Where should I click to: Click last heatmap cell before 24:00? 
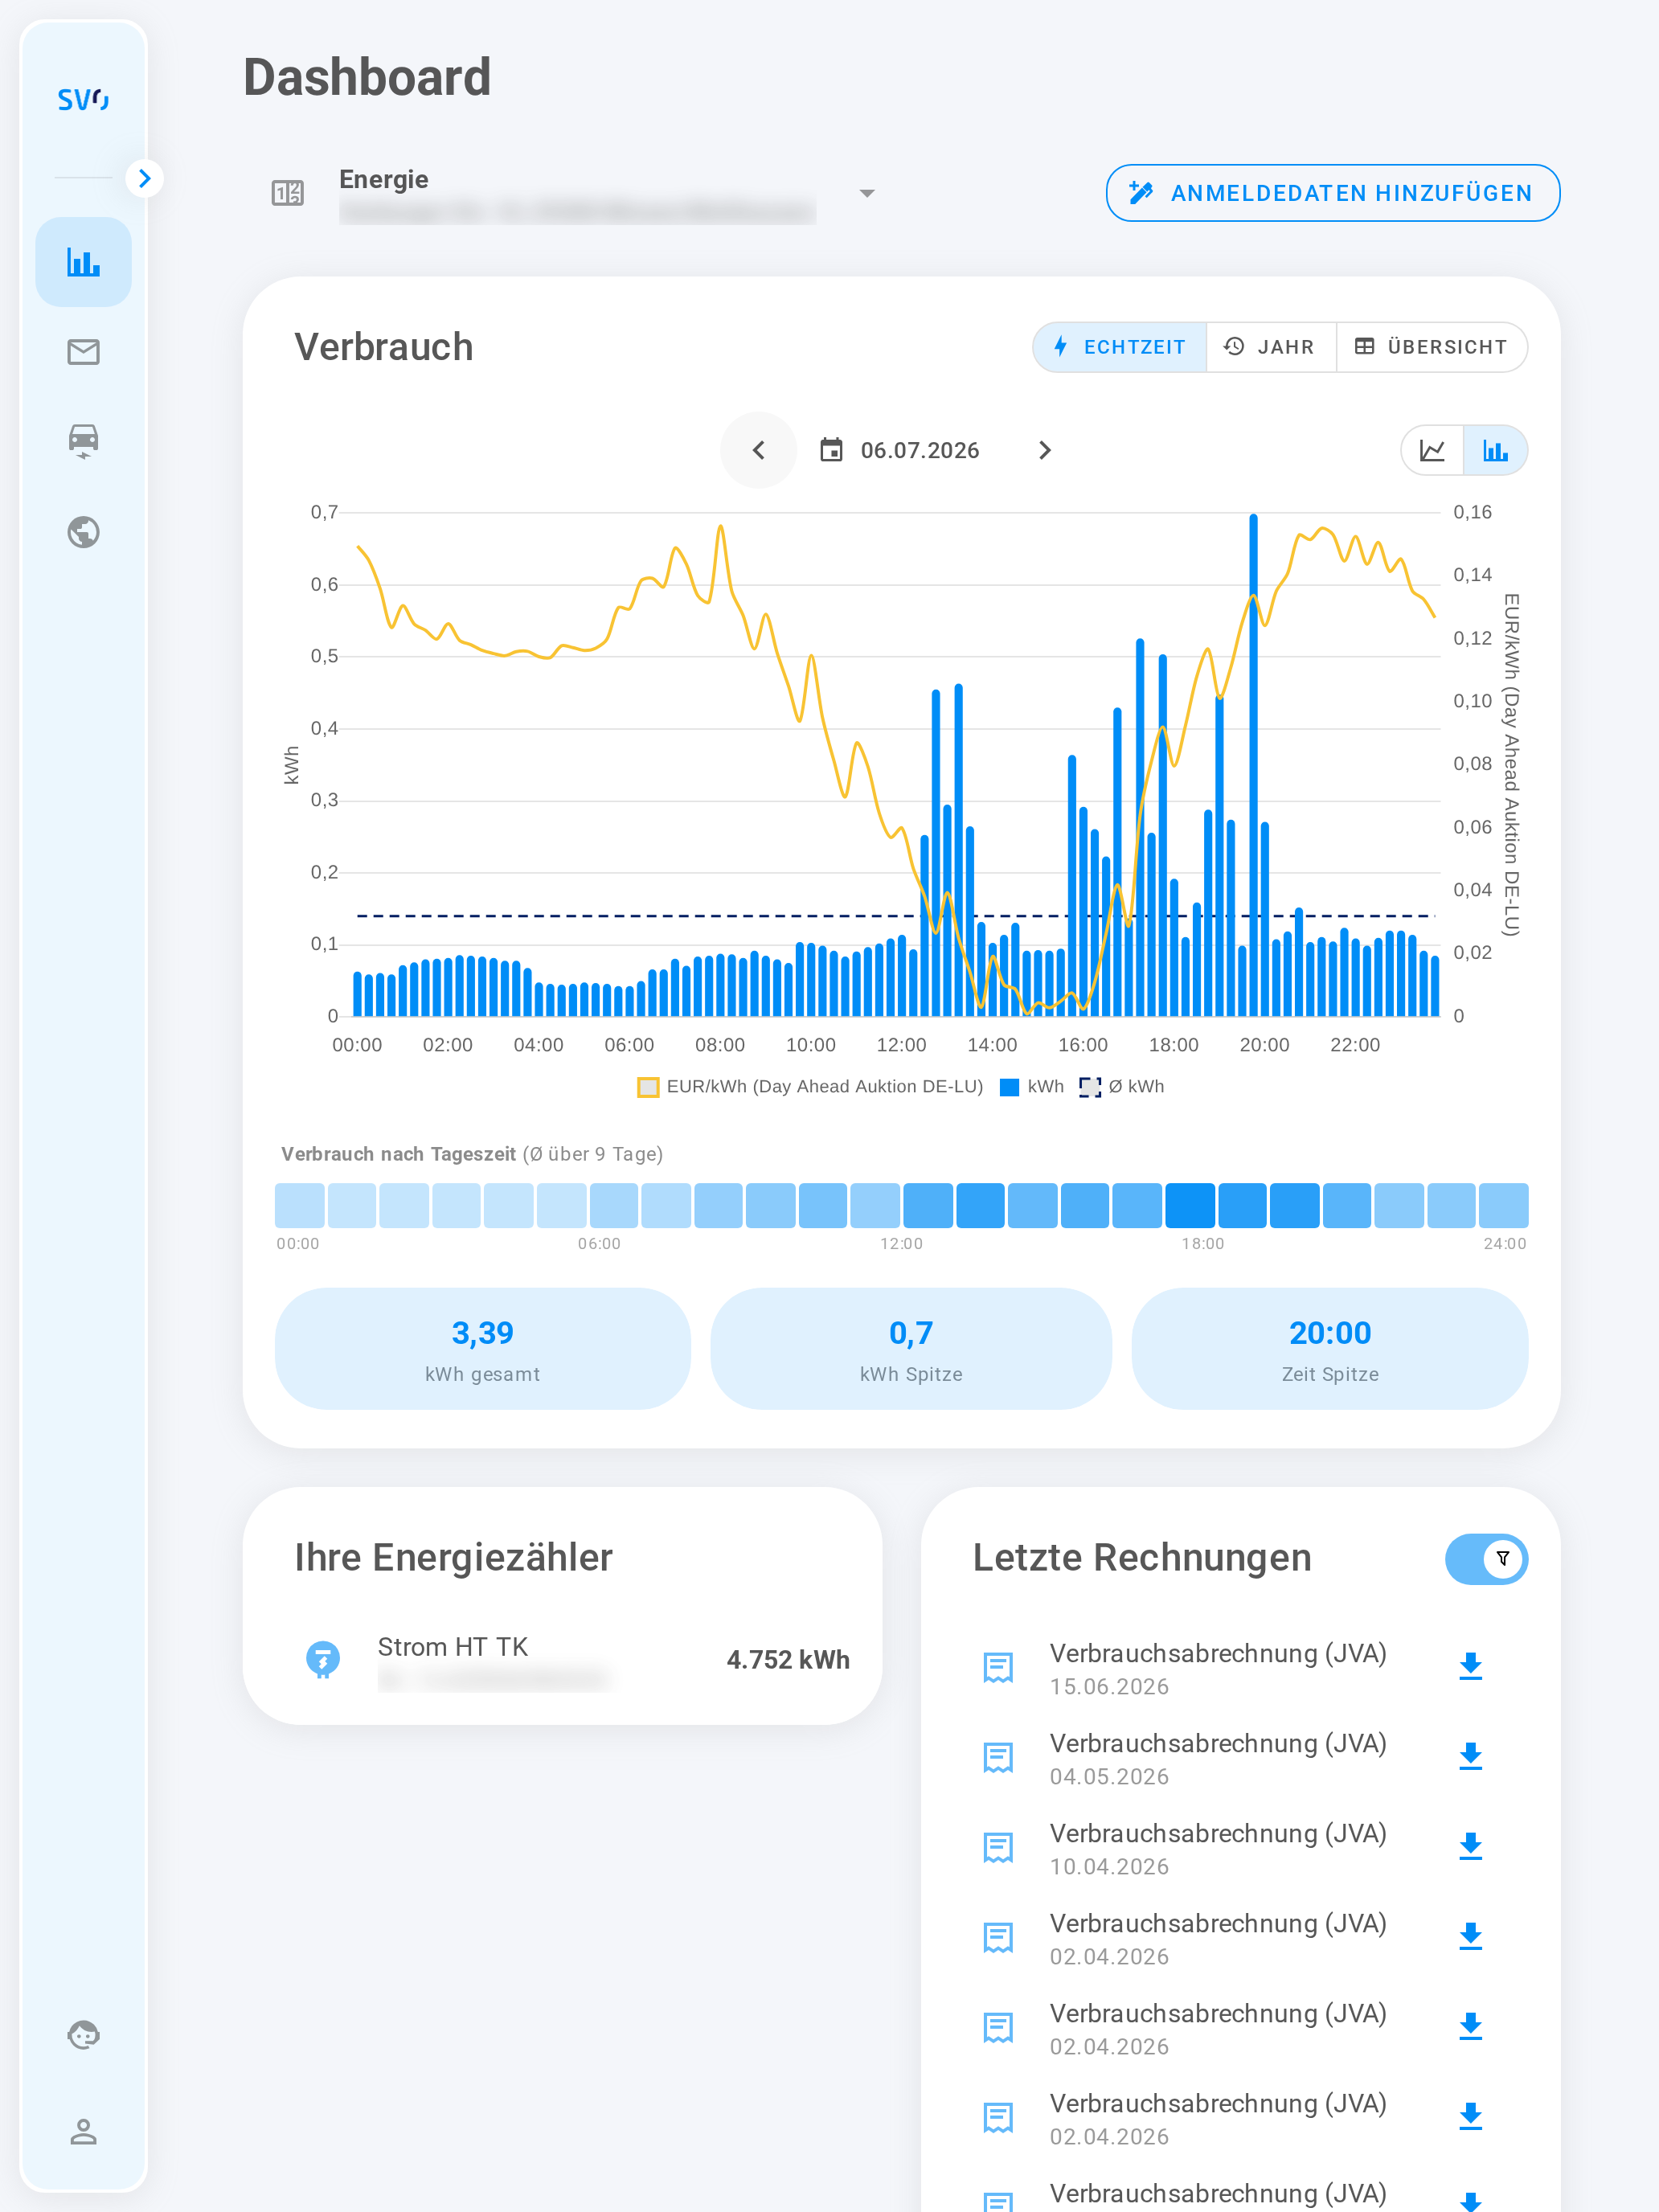pos(1503,1205)
